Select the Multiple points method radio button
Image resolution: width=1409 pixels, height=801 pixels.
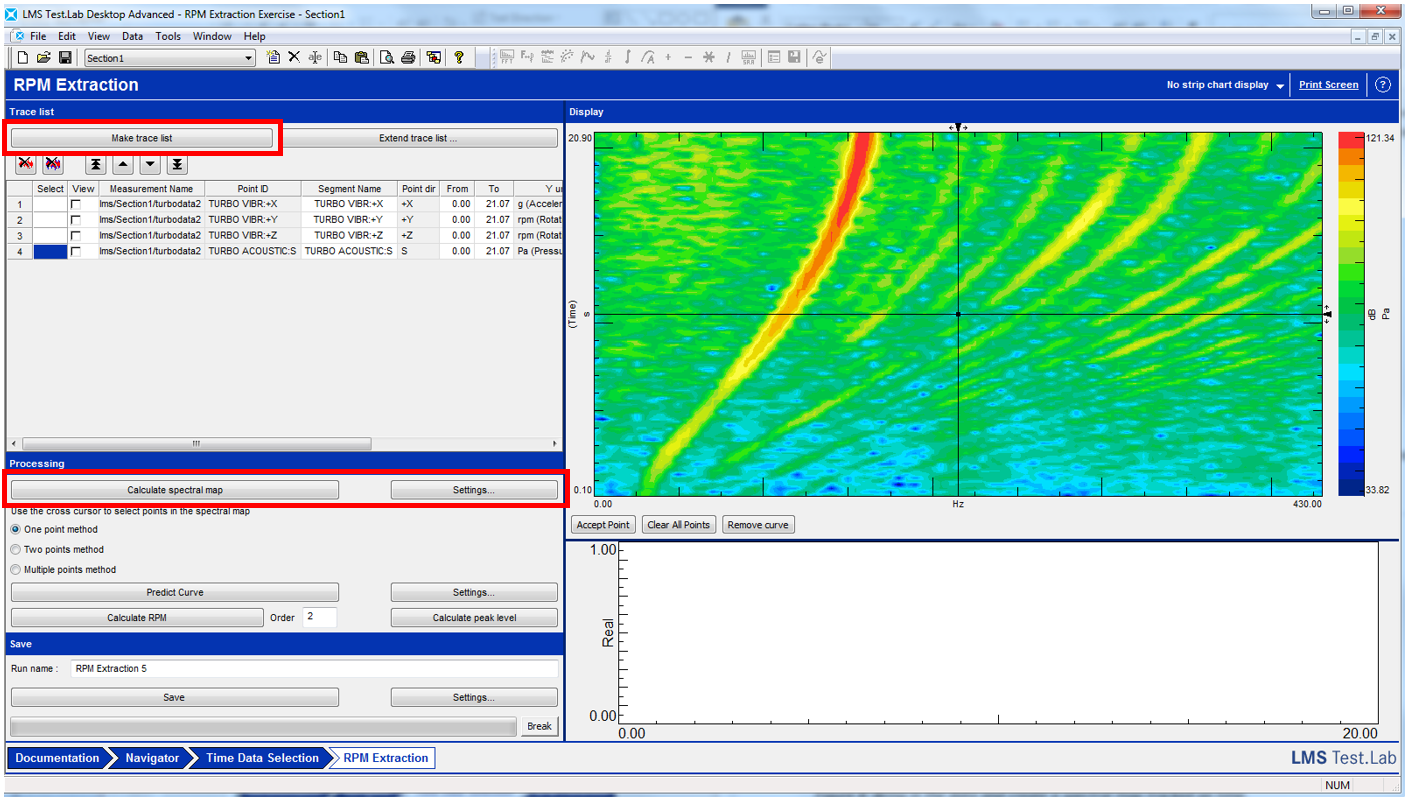(x=15, y=570)
